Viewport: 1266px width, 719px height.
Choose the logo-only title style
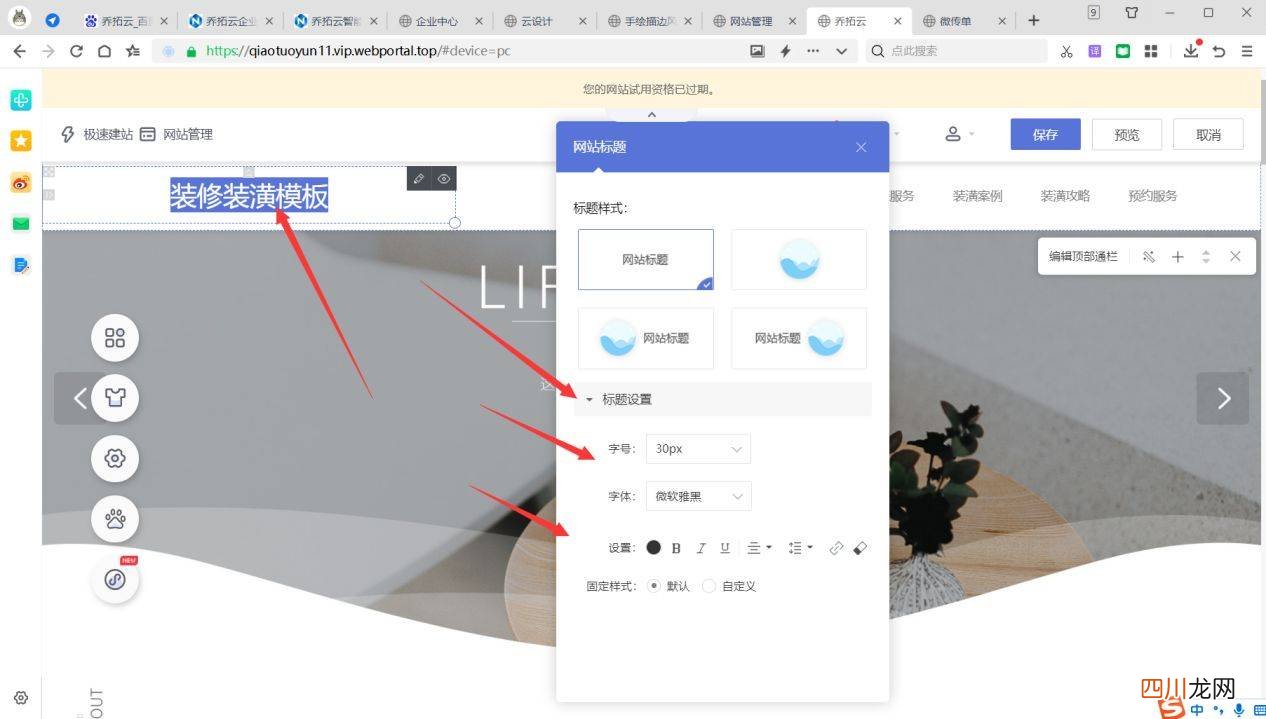[x=799, y=260]
